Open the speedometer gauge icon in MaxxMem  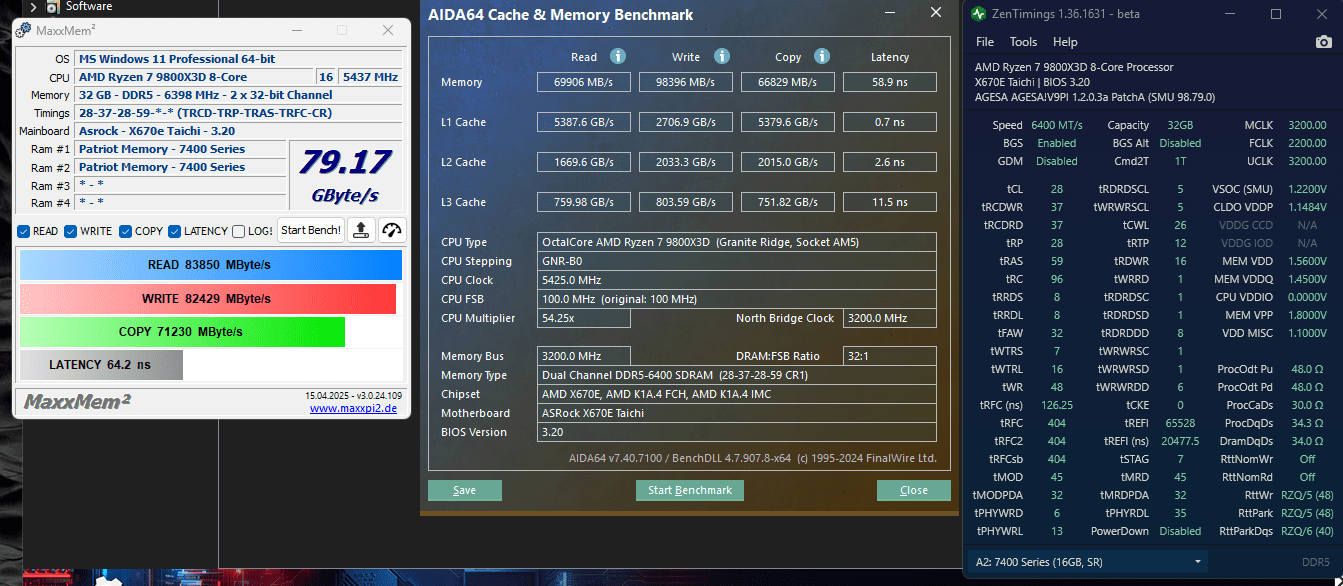click(392, 230)
